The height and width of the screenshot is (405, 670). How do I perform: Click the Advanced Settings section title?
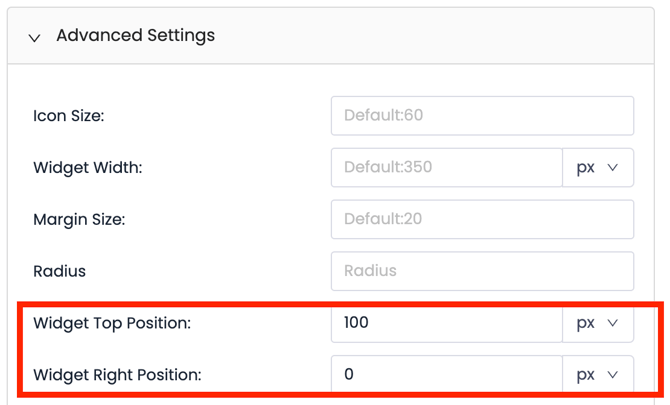135,36
